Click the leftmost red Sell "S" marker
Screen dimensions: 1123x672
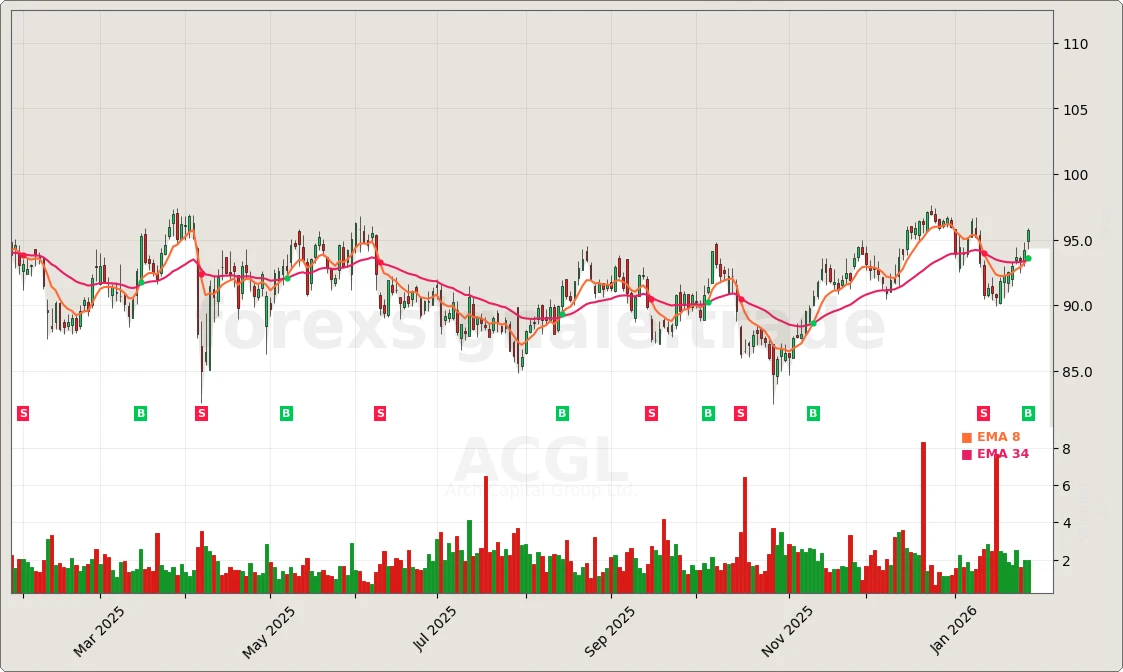click(x=22, y=412)
